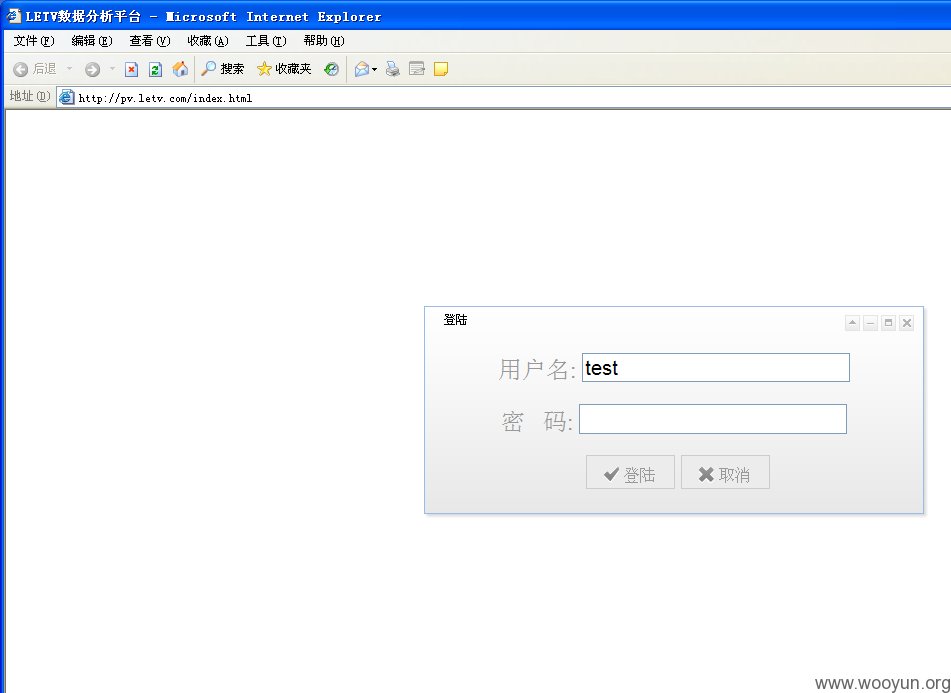Click the 用户名: label text
This screenshot has height=693, width=951.
click(537, 369)
